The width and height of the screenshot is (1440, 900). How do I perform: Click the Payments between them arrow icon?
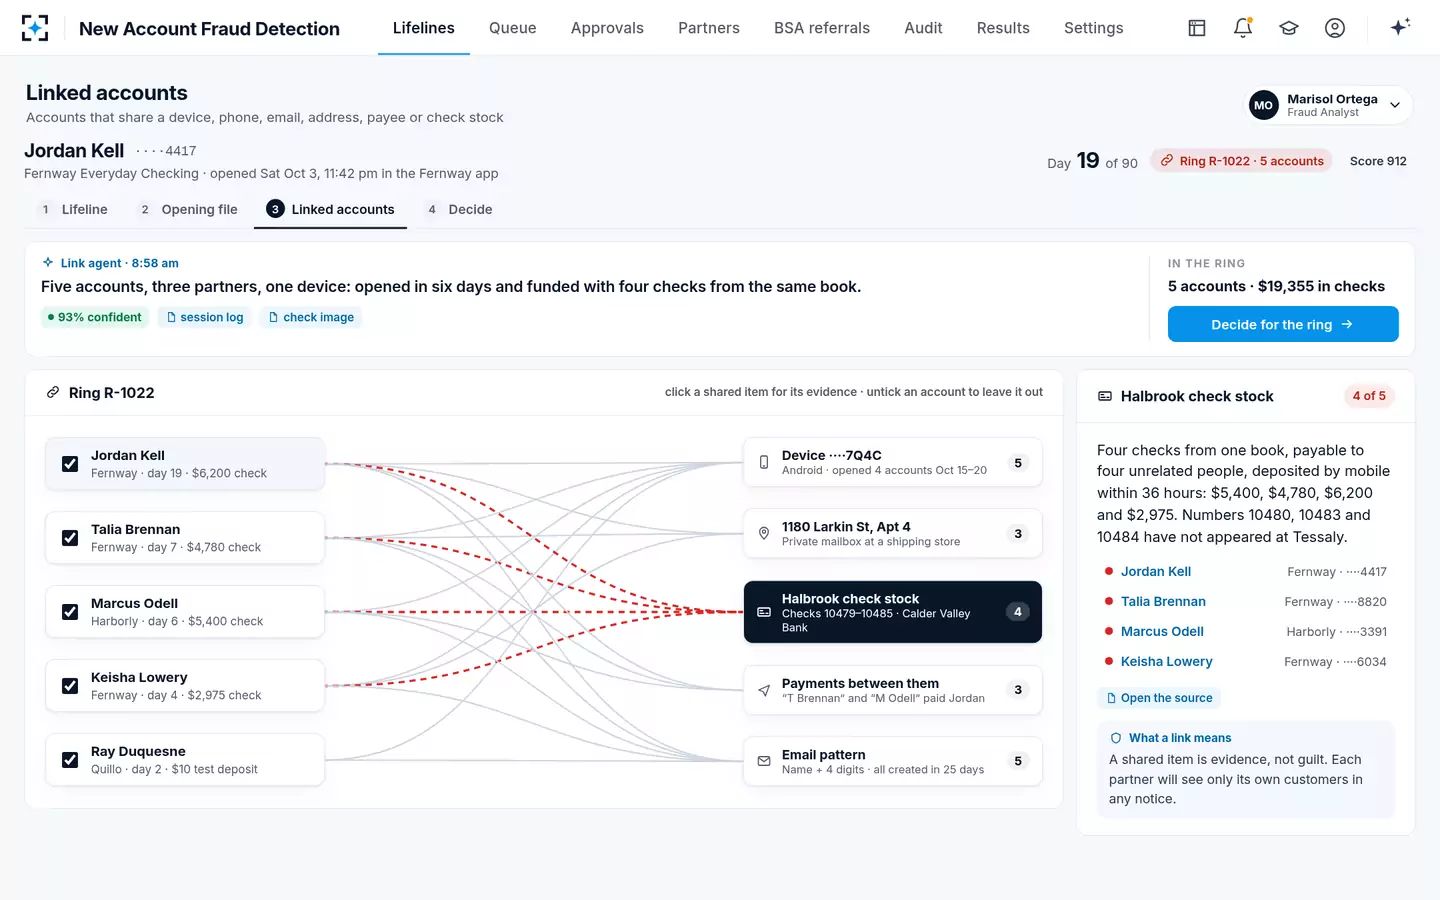coord(764,691)
